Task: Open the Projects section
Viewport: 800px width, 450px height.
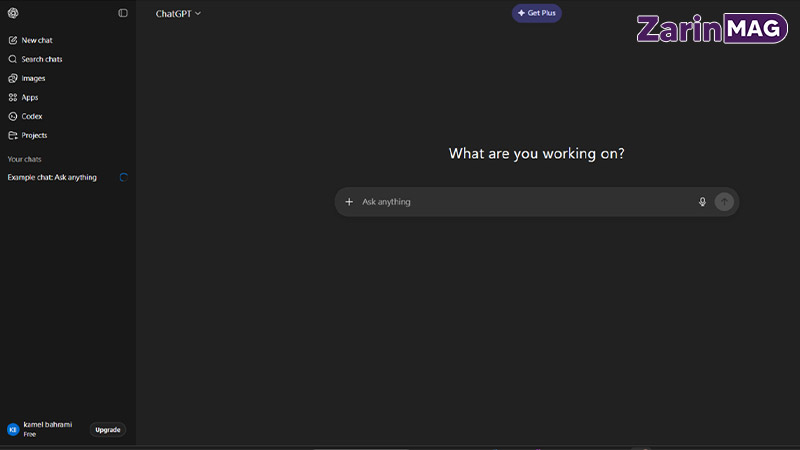Action: (x=34, y=135)
